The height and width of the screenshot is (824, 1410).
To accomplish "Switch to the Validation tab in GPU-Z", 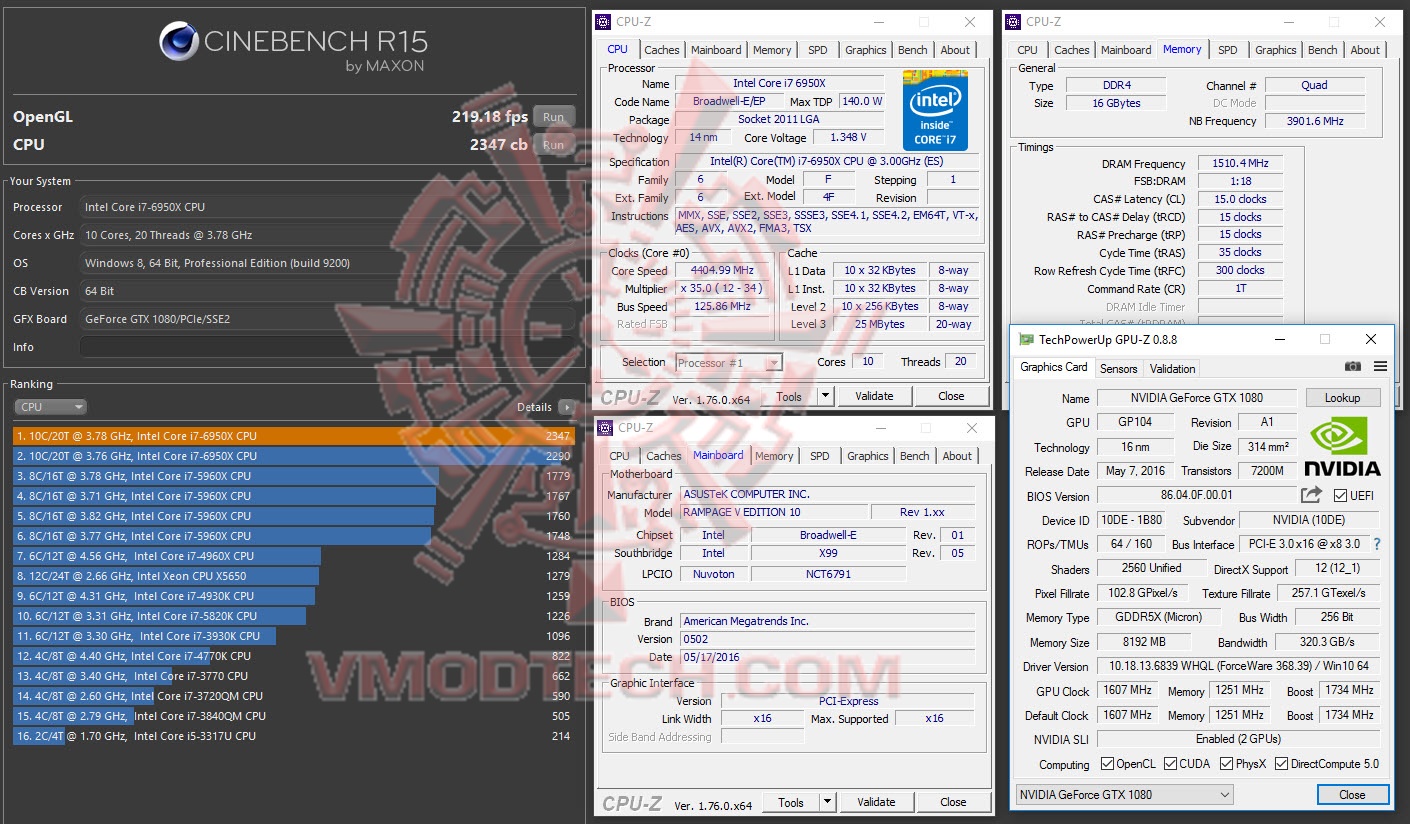I will [x=1173, y=369].
